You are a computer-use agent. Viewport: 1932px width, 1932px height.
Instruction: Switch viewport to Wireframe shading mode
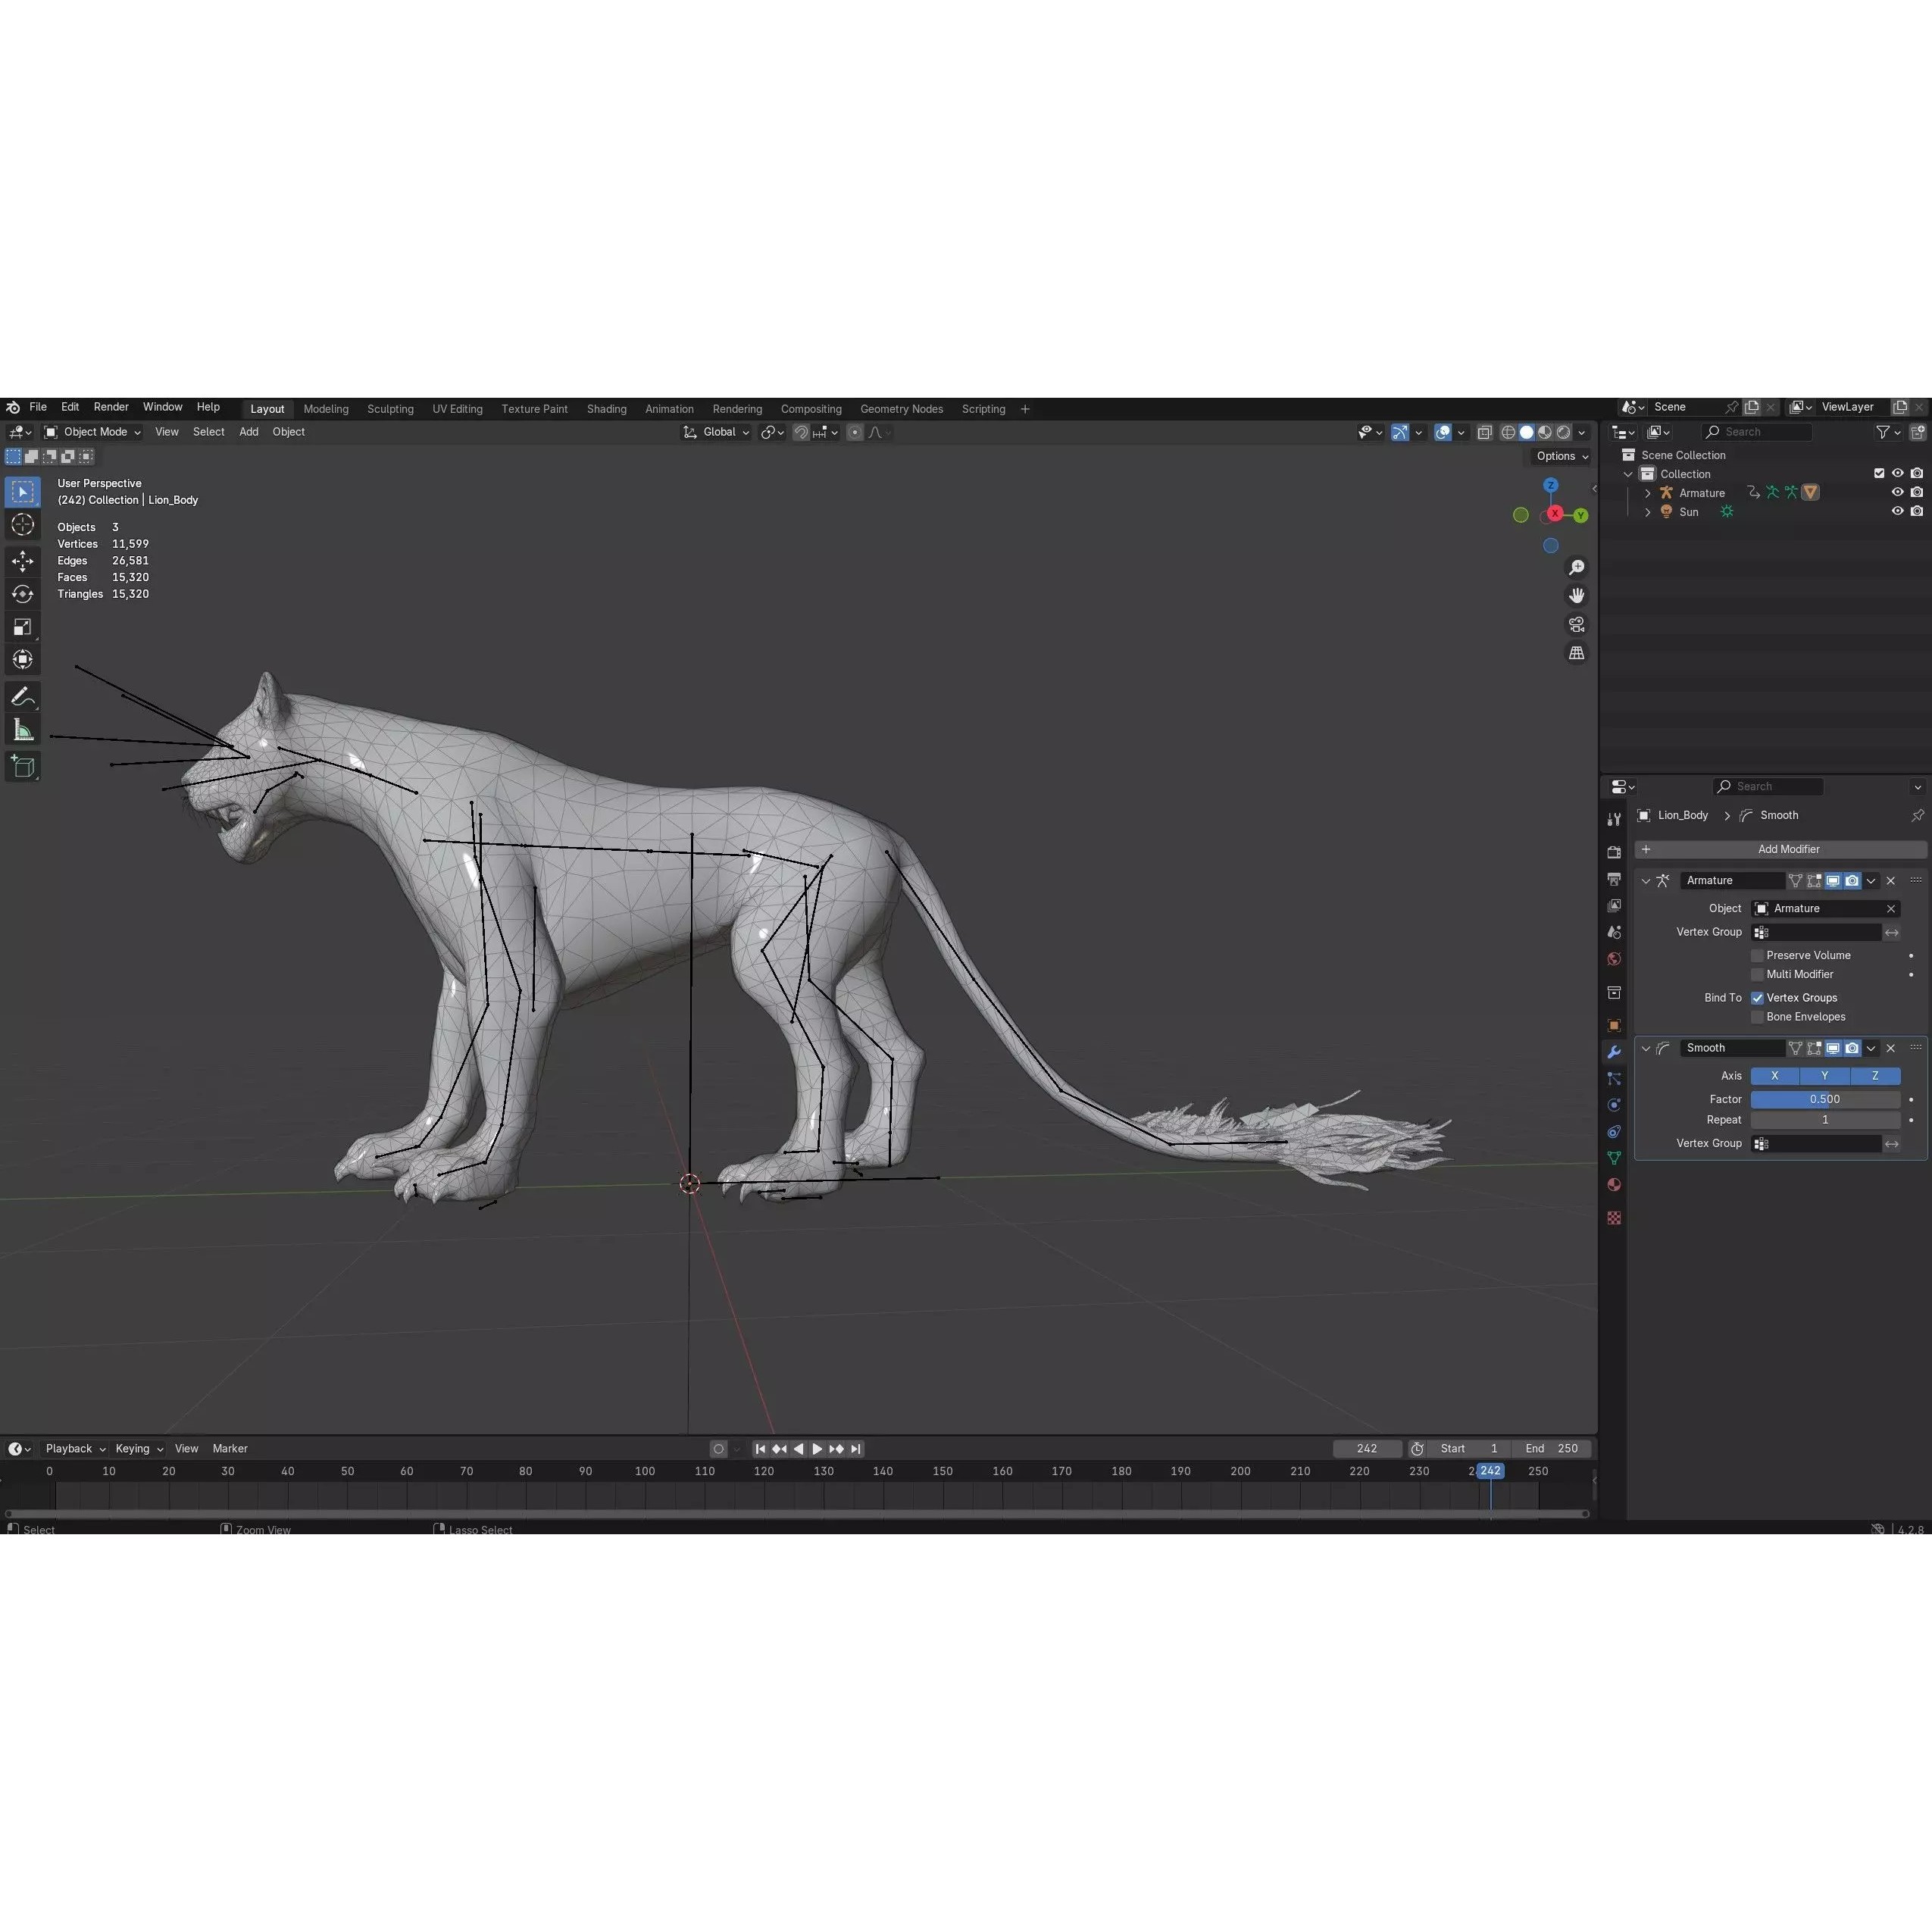(x=1509, y=432)
